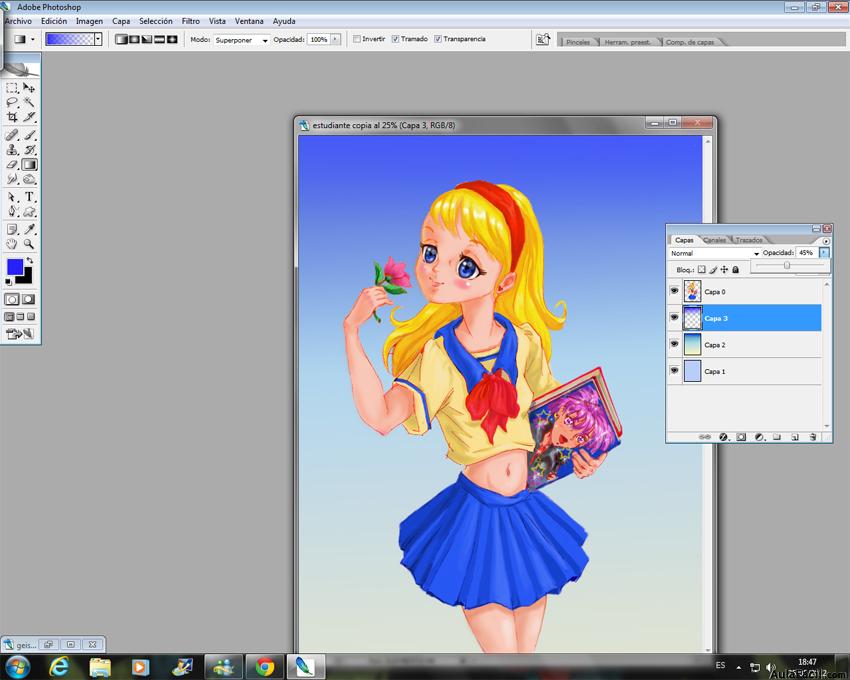Select the Hand tool
Viewport: 850px width, 680px height.
[12, 244]
